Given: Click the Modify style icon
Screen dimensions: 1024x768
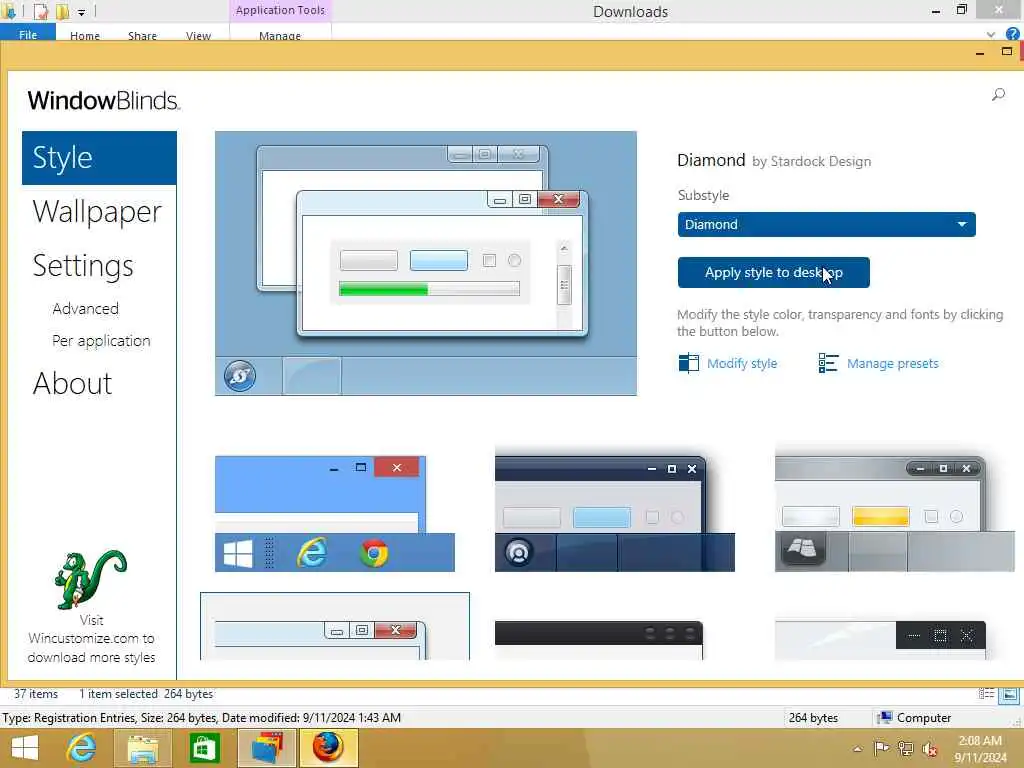Looking at the screenshot, I should coord(688,362).
